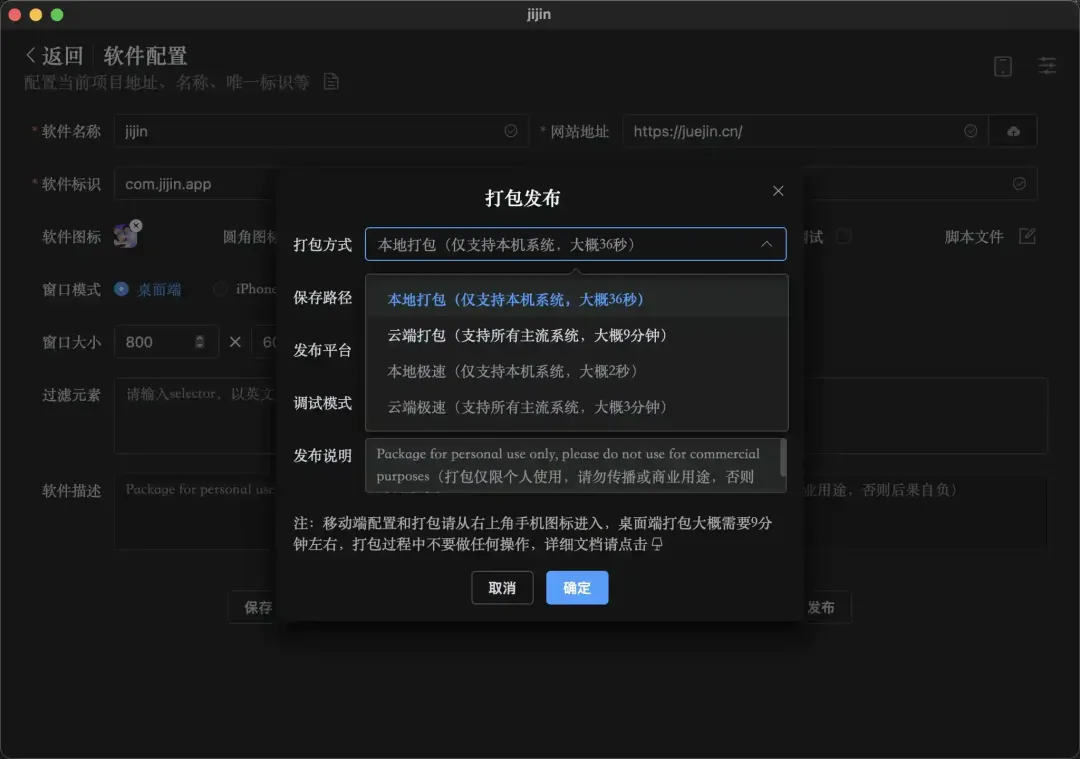Collapse the 打包方式 dropdown chevron
This screenshot has height=759, width=1080.
click(767, 243)
